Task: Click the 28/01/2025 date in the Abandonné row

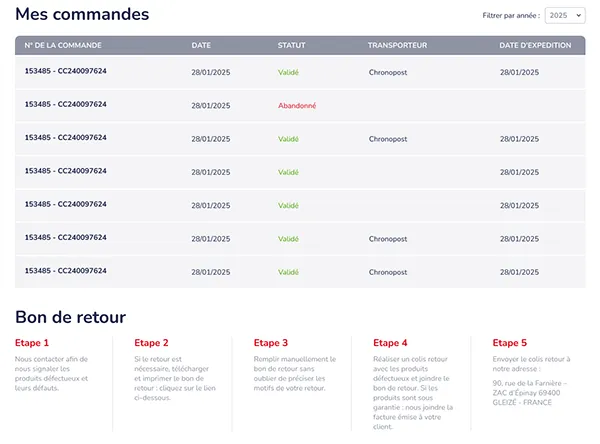Action: [x=211, y=106]
